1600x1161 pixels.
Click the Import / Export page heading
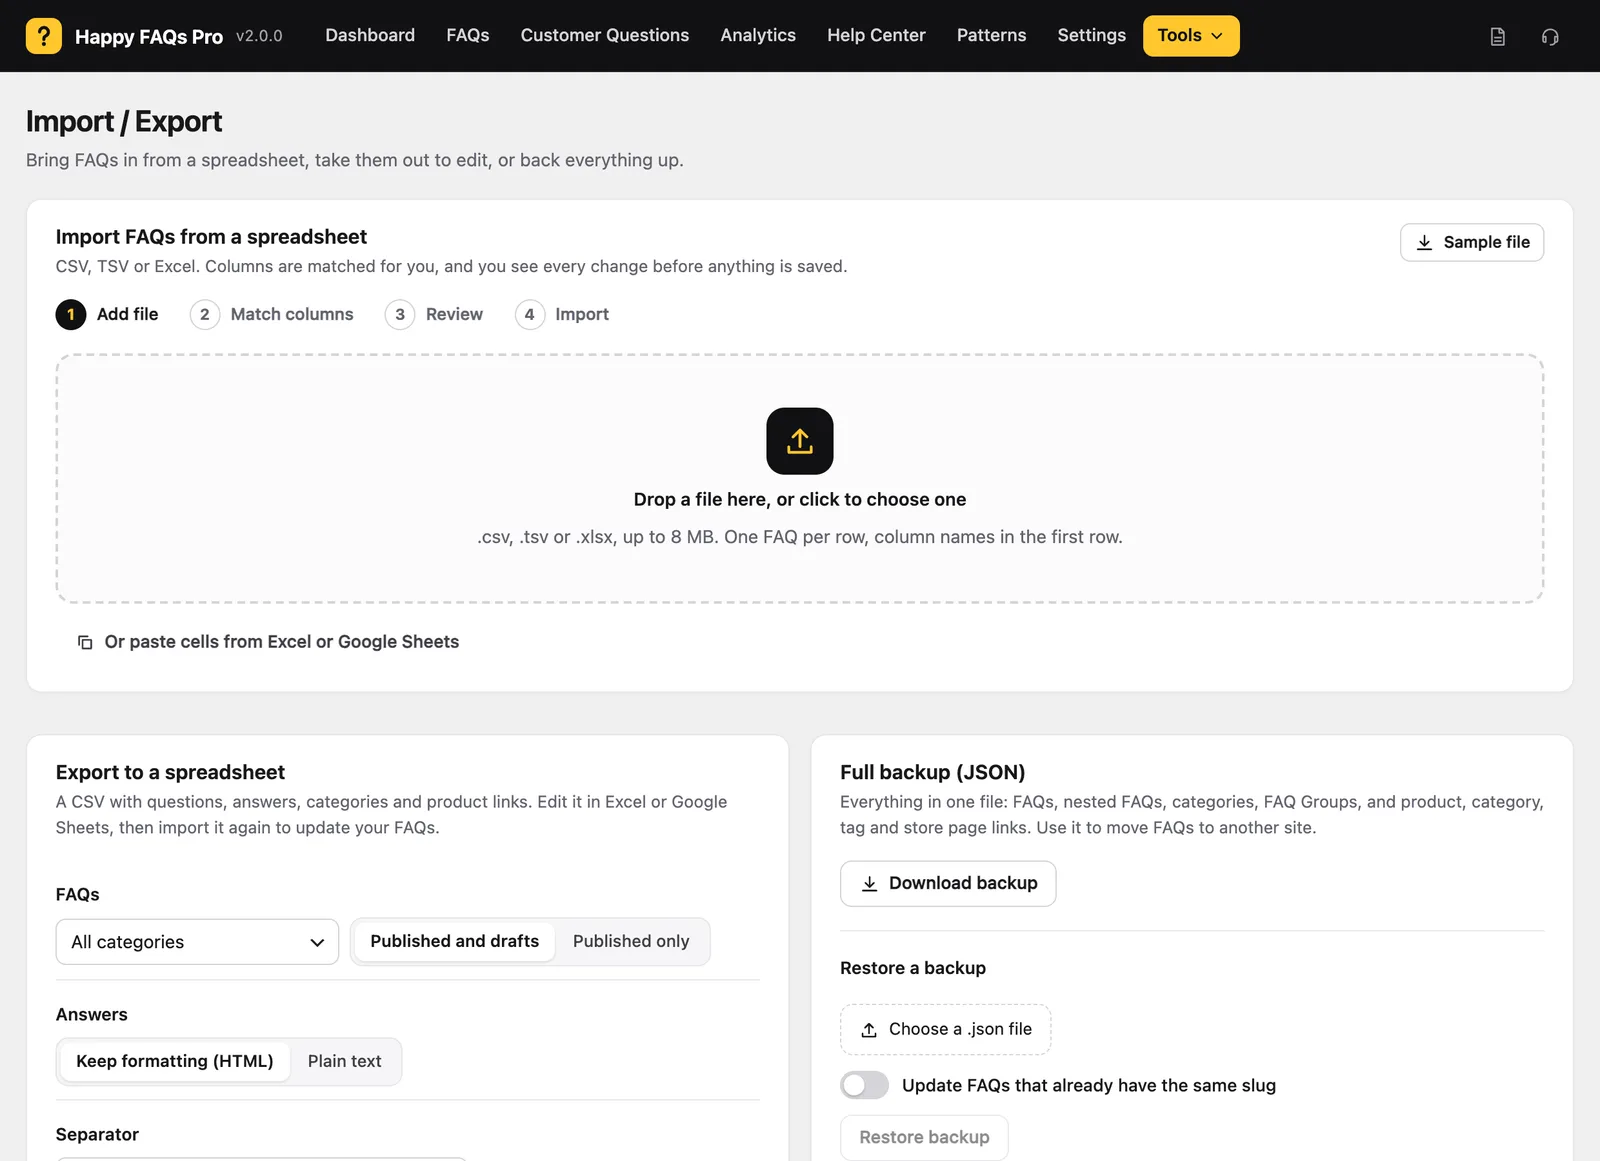(x=124, y=121)
